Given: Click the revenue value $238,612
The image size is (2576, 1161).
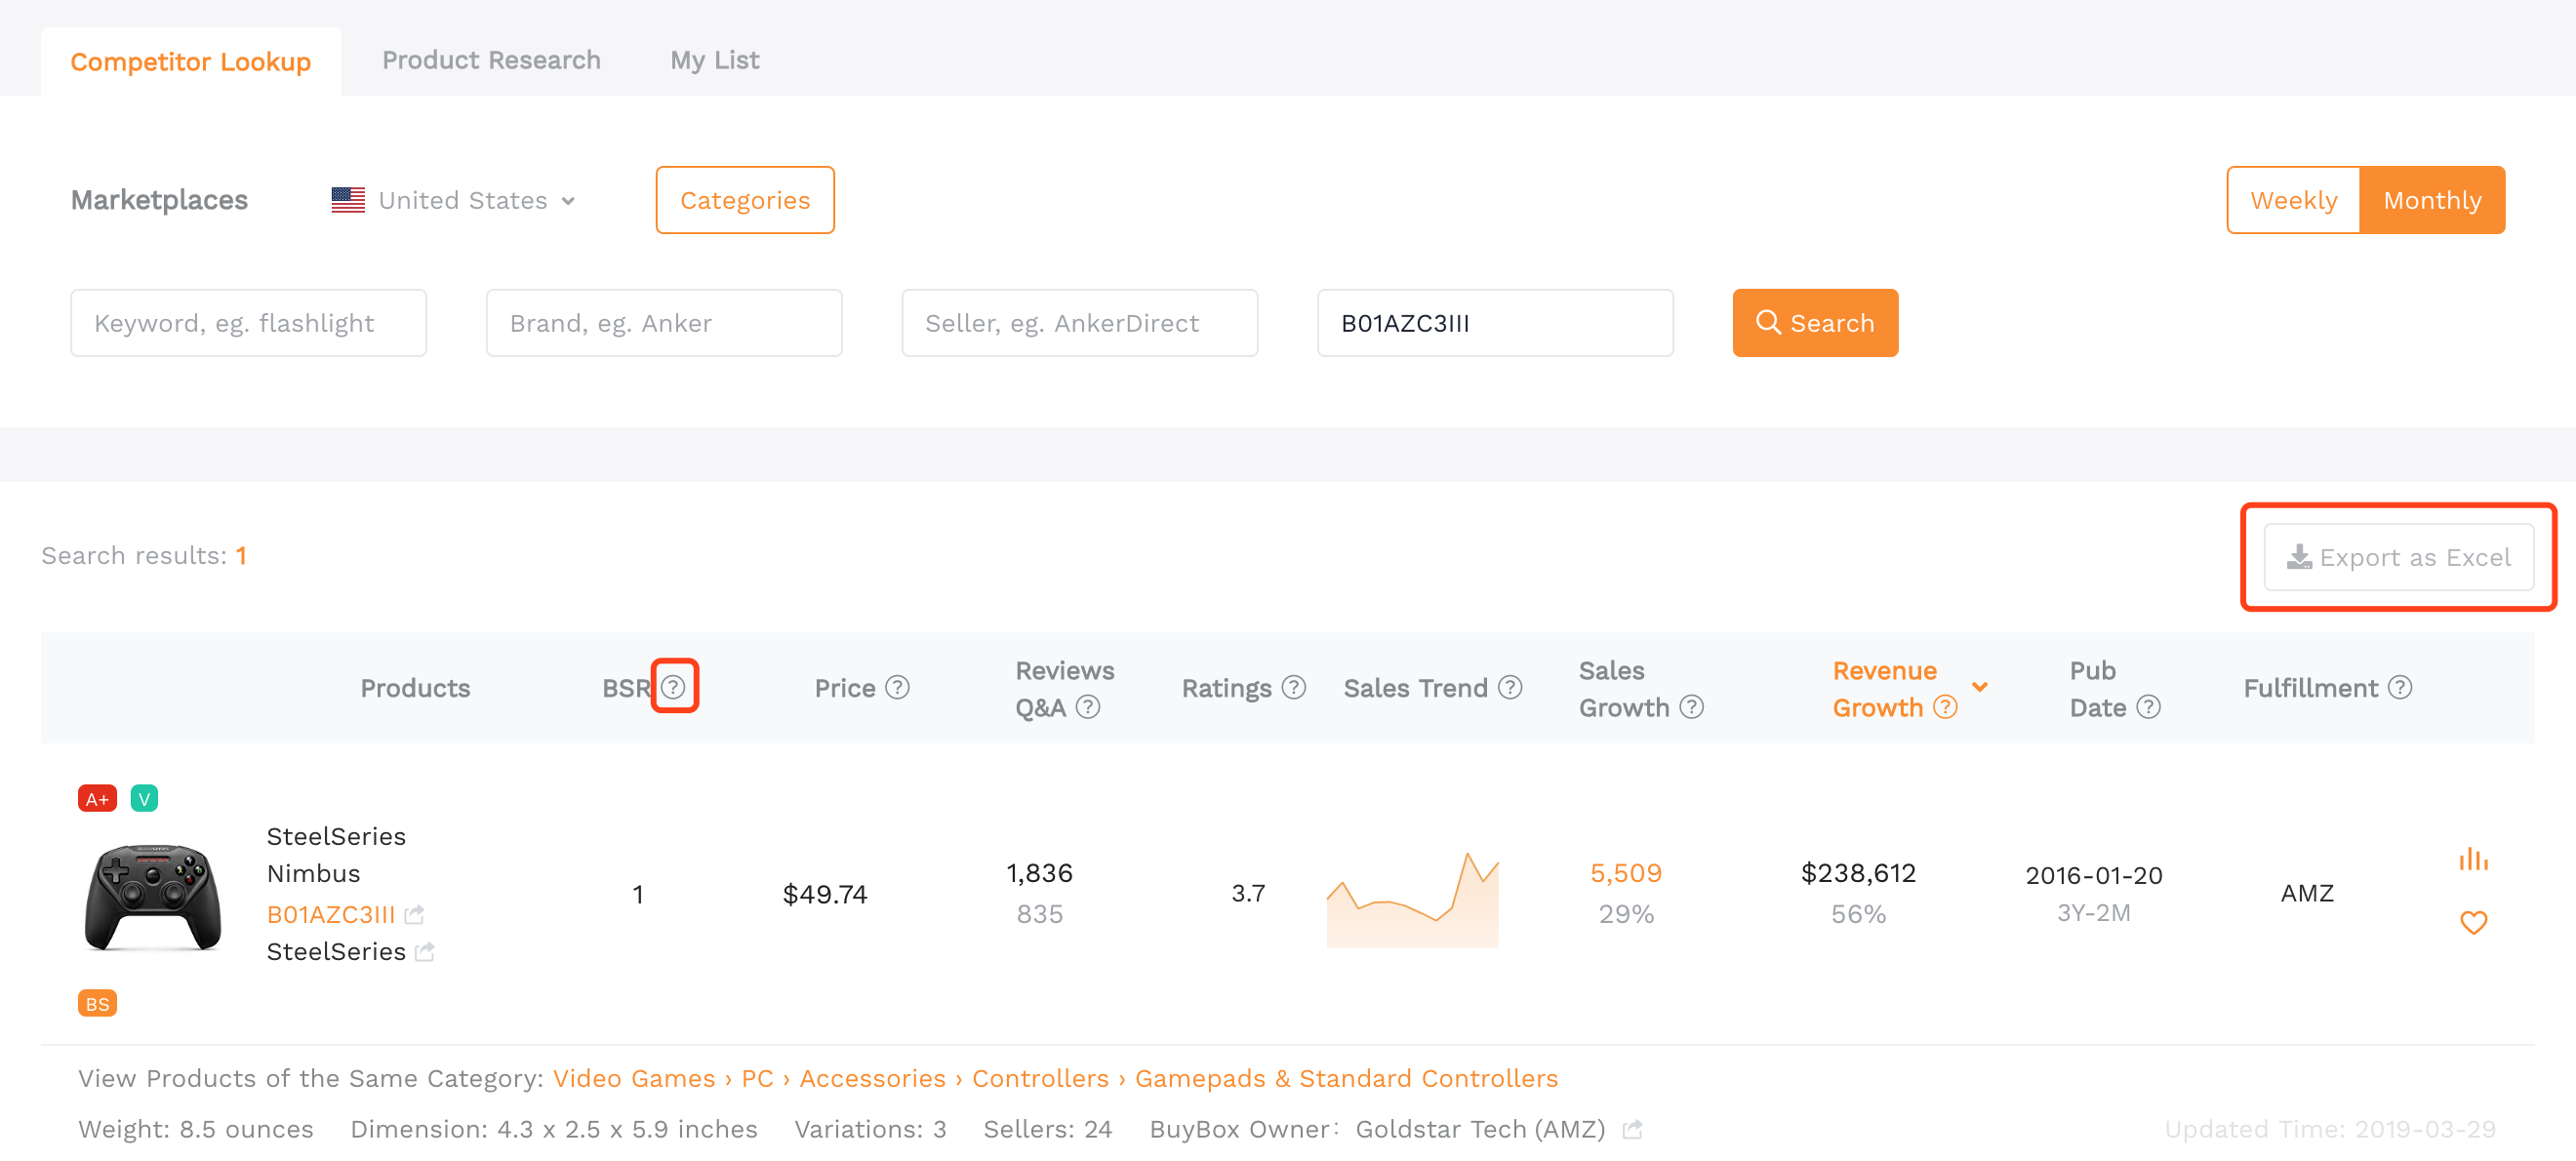Looking at the screenshot, I should coord(1858,873).
